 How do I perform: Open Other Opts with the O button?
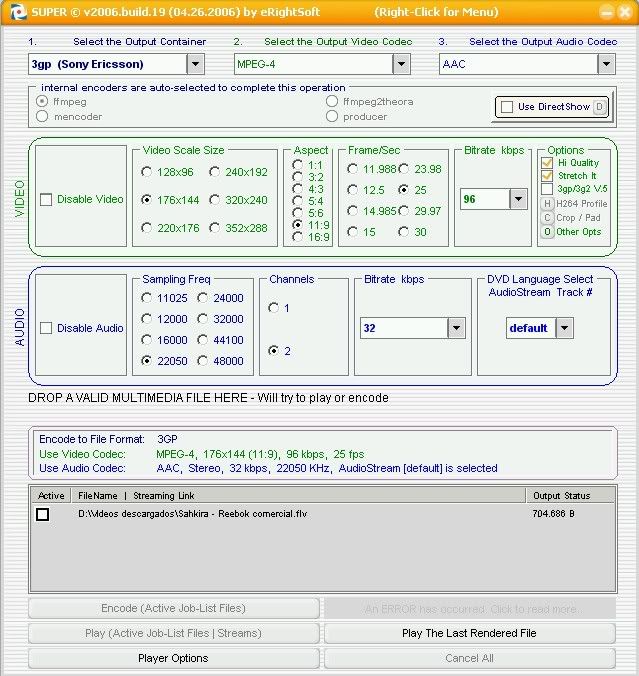click(547, 232)
